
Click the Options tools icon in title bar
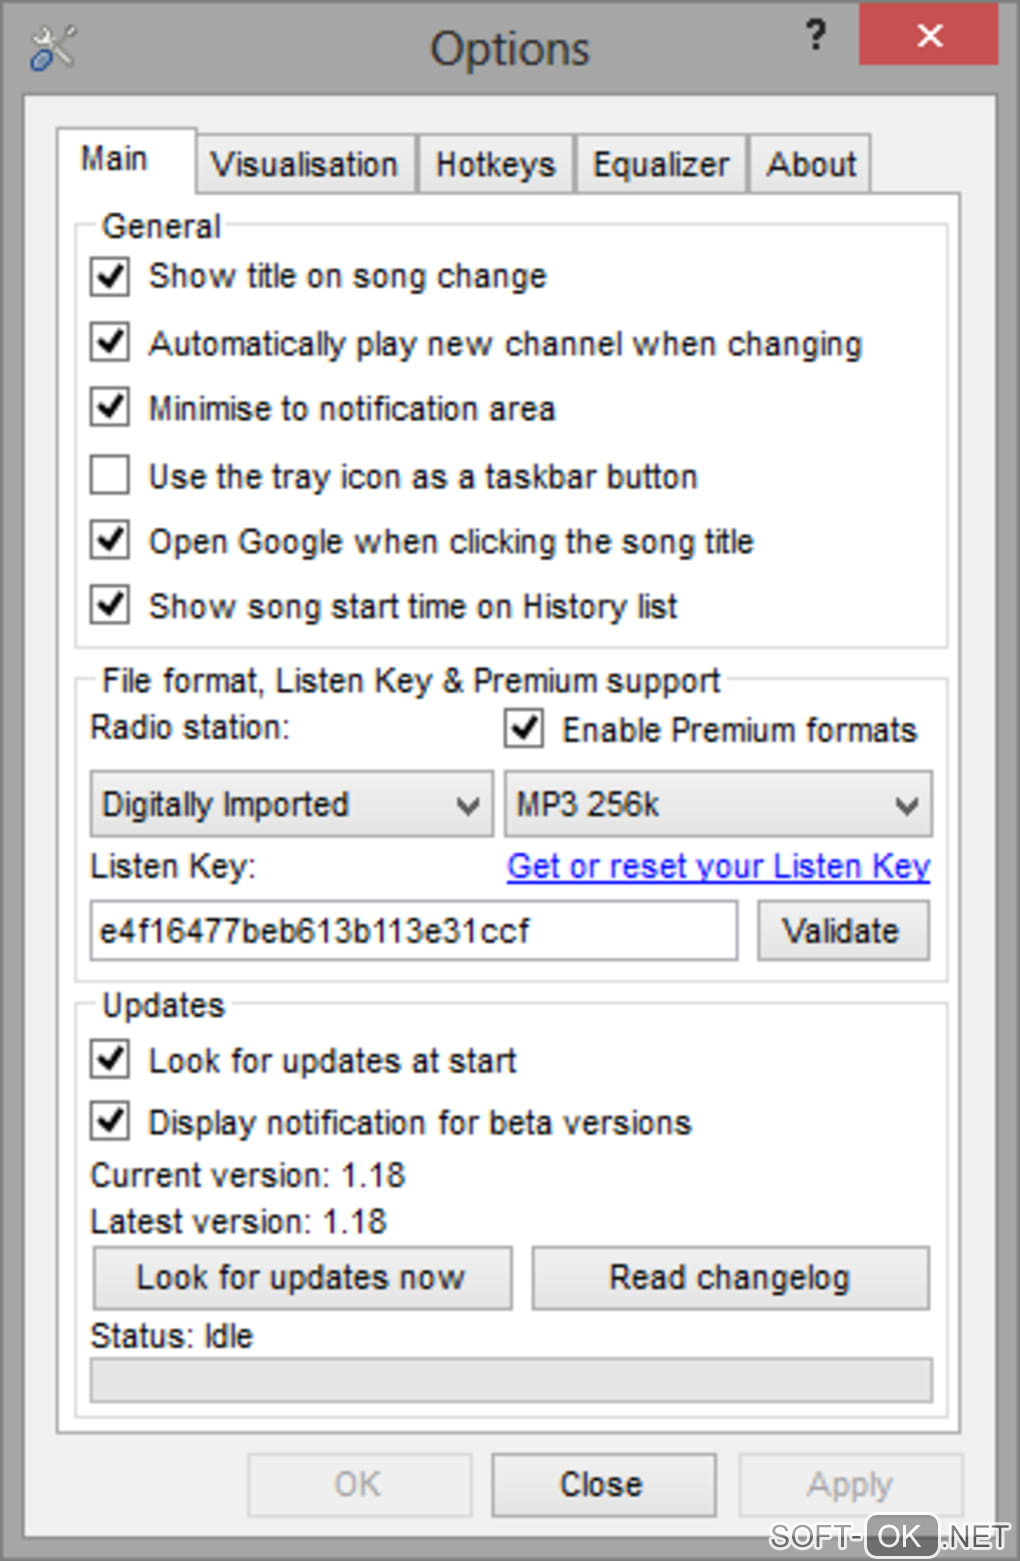pos(52,48)
